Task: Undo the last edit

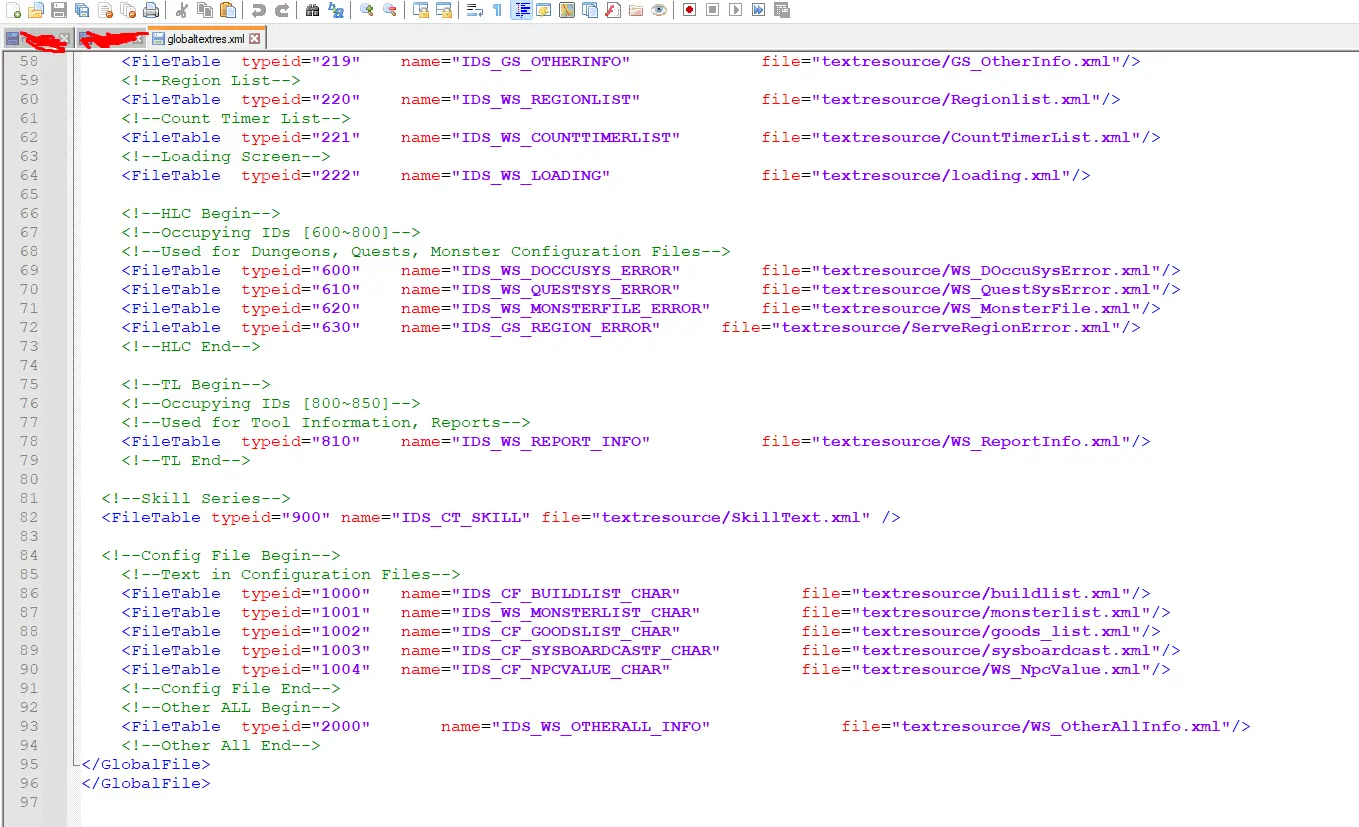Action: click(x=258, y=10)
